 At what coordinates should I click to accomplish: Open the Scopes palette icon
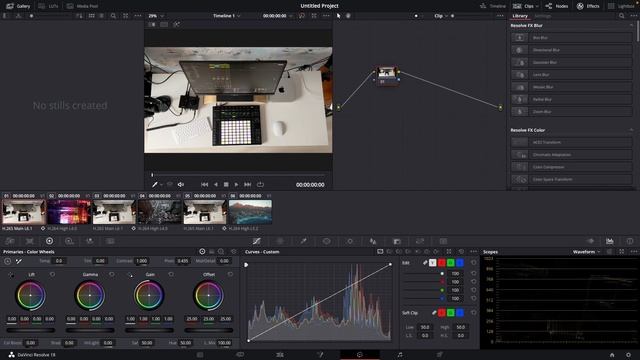609,241
